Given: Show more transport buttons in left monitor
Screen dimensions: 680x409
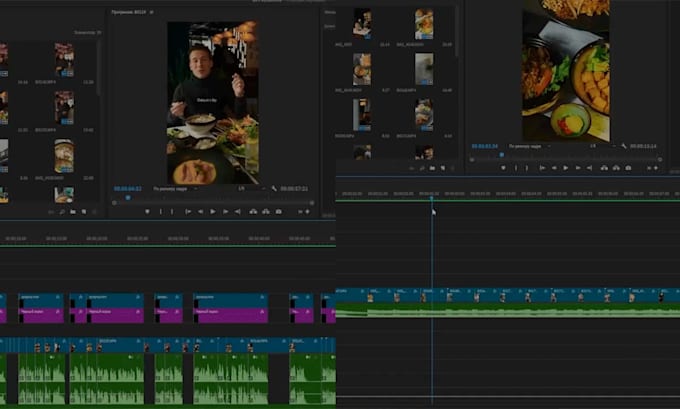Looking at the screenshot, I should [x=300, y=212].
